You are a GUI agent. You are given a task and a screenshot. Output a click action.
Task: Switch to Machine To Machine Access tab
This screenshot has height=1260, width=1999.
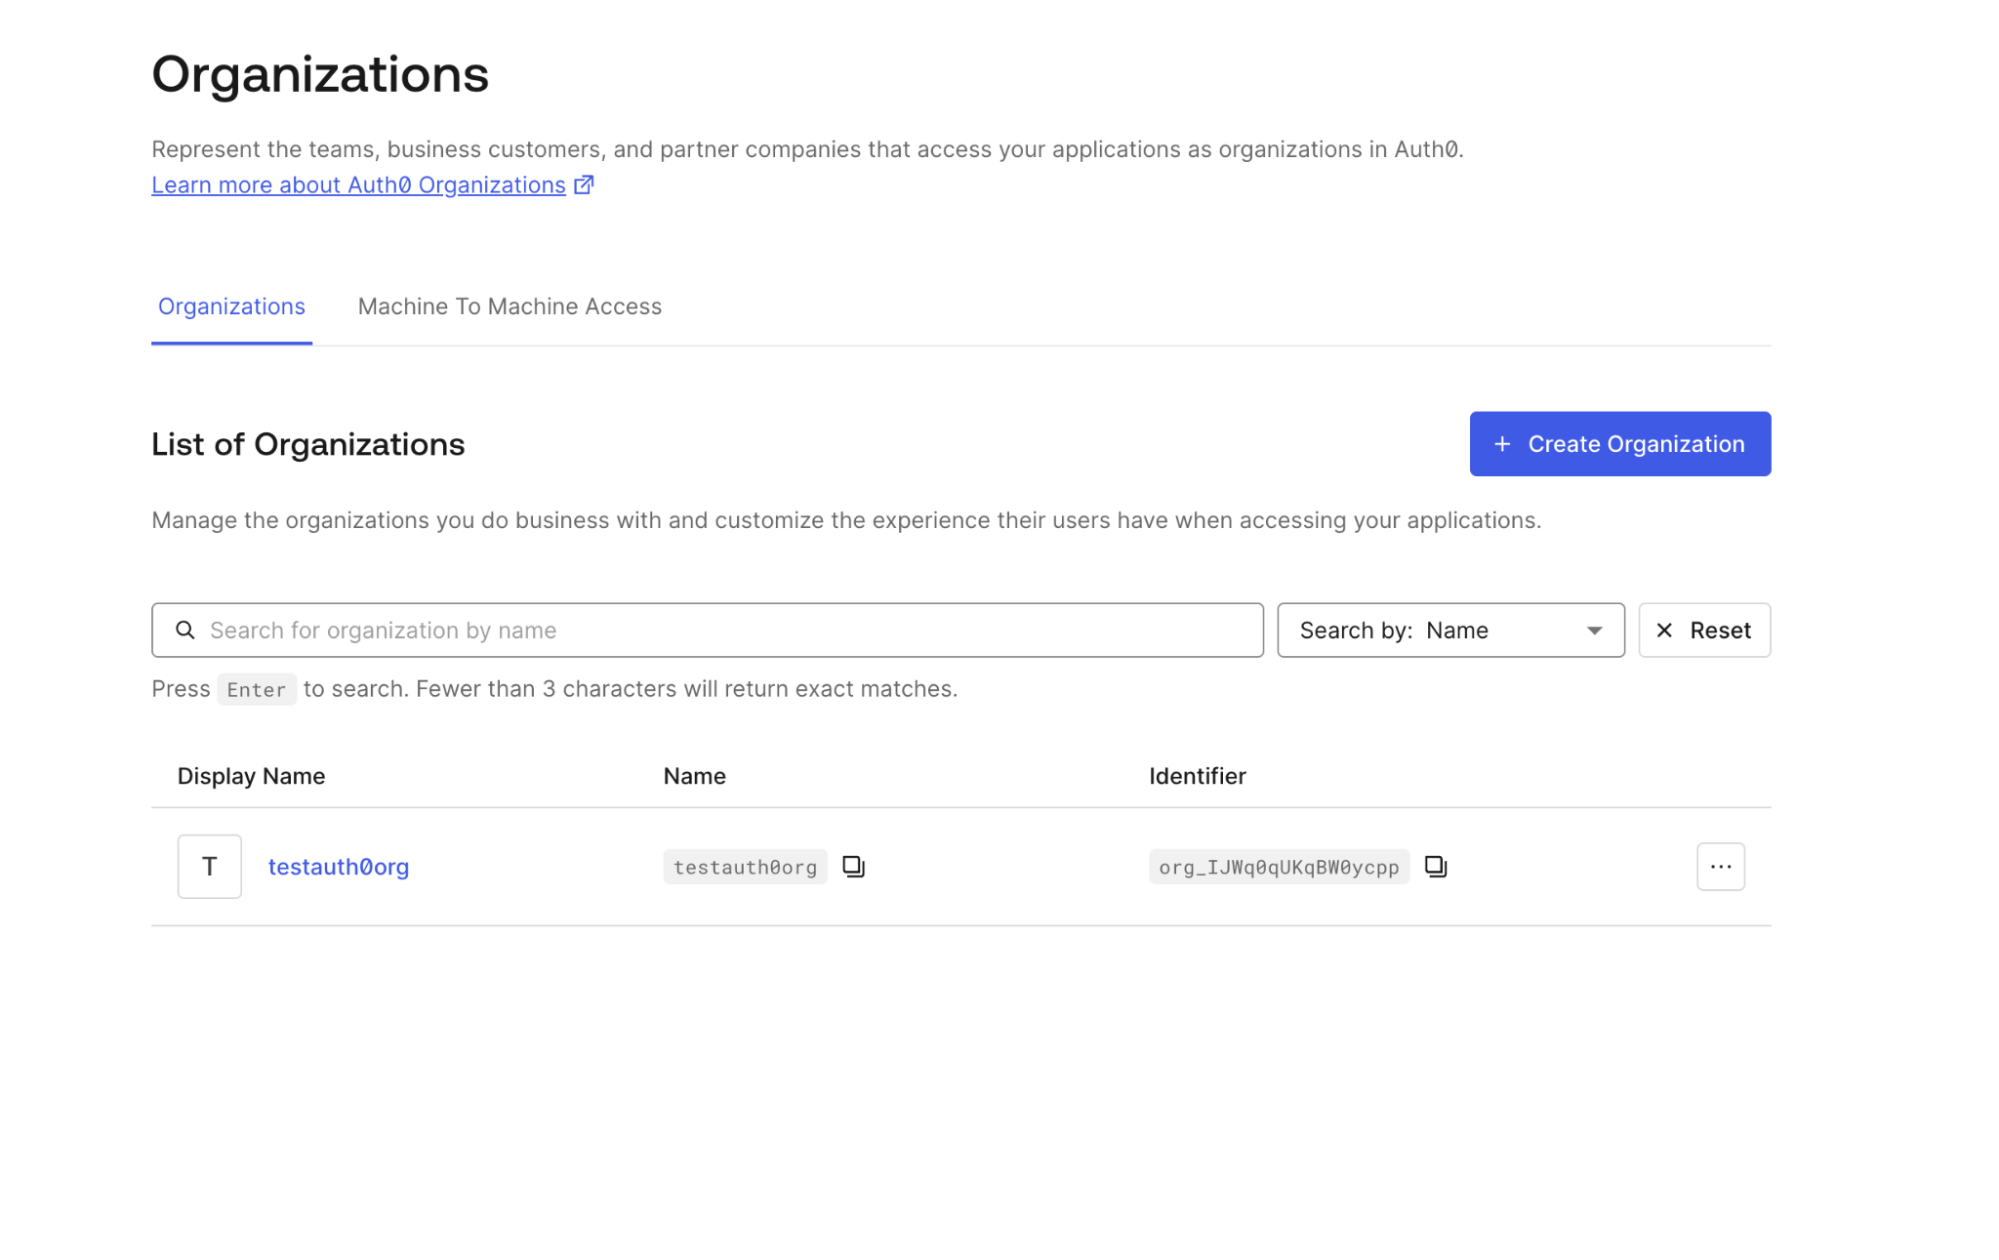[x=509, y=306]
